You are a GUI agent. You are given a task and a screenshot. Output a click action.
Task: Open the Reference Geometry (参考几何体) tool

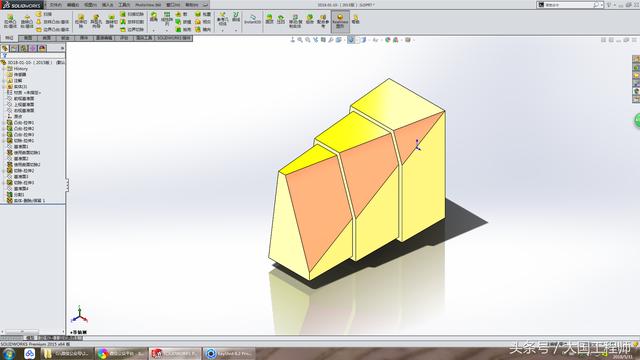pos(222,19)
